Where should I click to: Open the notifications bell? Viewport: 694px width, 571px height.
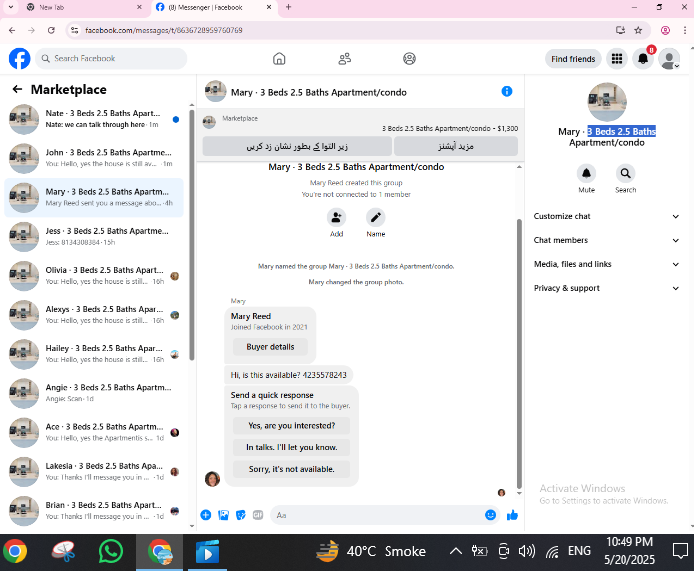point(643,58)
